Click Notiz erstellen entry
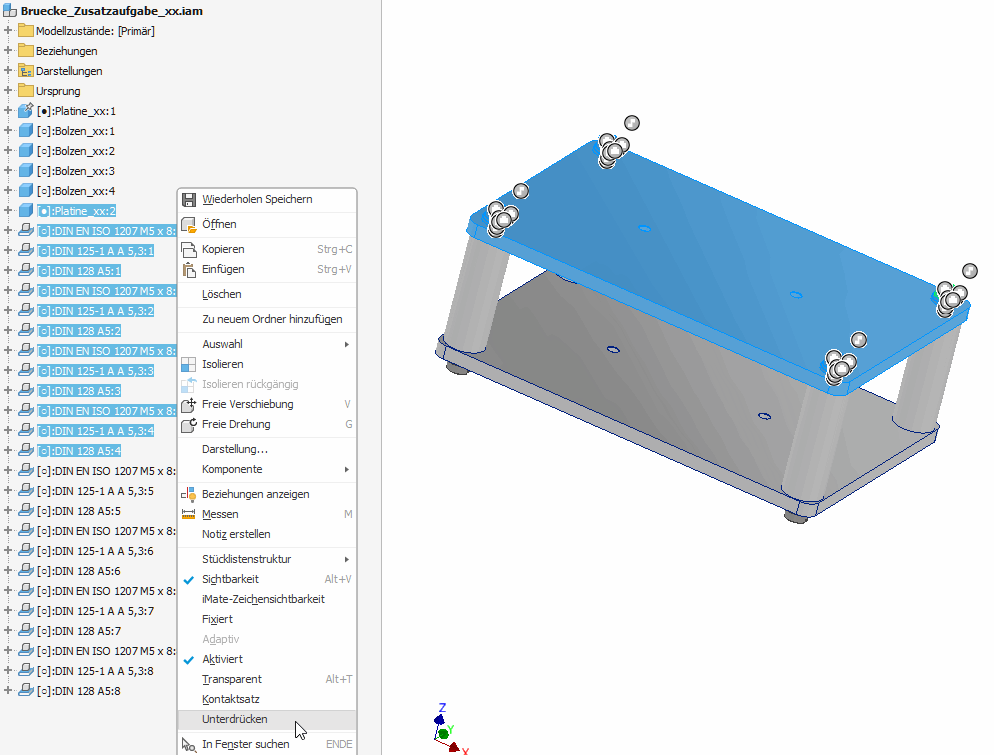 (235, 534)
